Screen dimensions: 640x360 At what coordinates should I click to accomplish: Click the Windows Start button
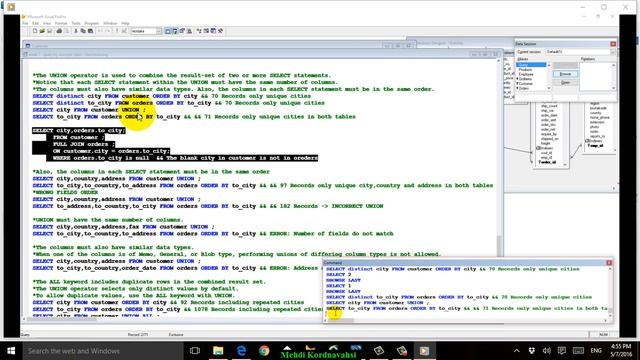[11, 351]
